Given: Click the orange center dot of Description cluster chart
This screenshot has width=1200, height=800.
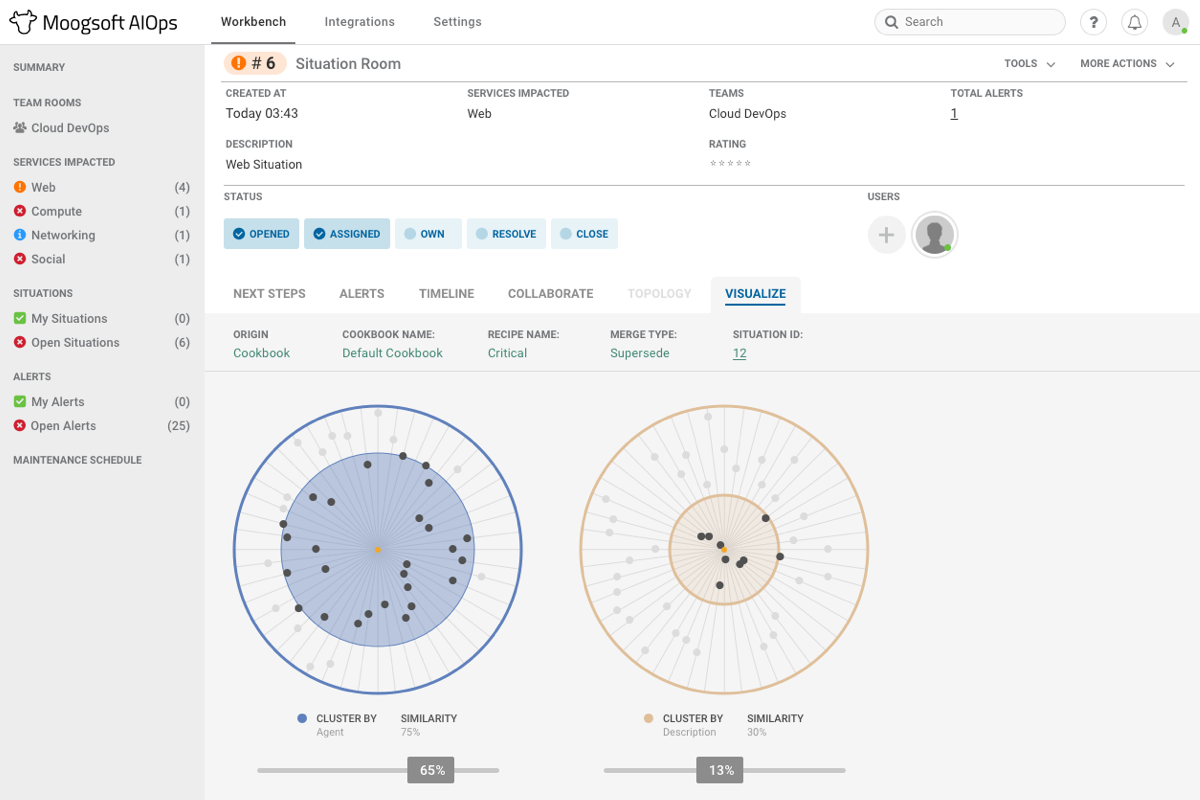Looking at the screenshot, I should [724, 550].
